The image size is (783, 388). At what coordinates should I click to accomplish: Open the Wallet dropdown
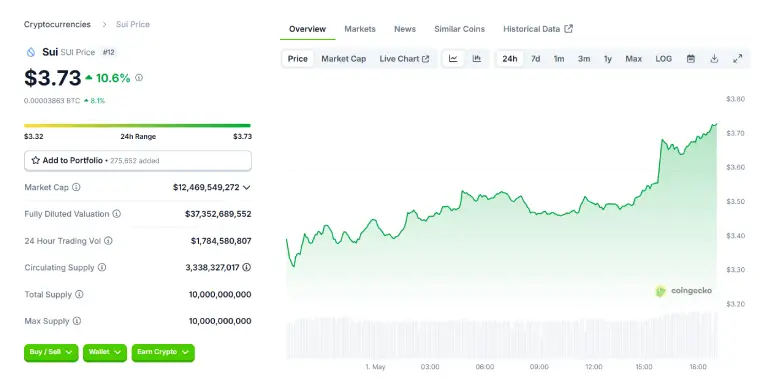105,353
